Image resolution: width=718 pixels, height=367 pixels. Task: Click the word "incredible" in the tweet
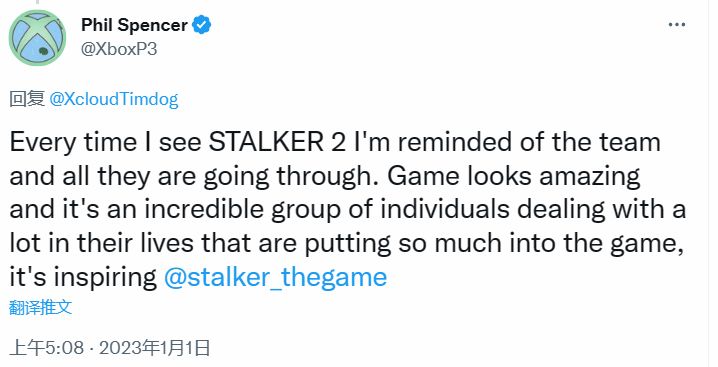pyautogui.click(x=205, y=210)
